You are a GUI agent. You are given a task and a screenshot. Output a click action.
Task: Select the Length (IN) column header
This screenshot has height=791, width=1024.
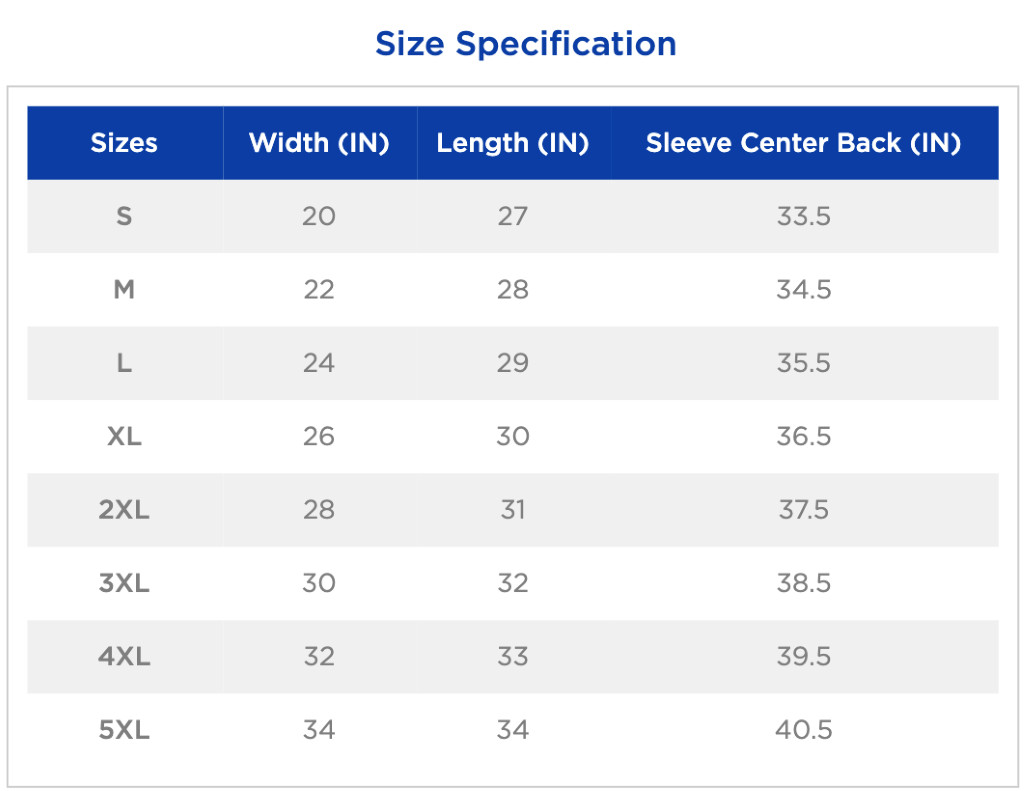pos(512,143)
